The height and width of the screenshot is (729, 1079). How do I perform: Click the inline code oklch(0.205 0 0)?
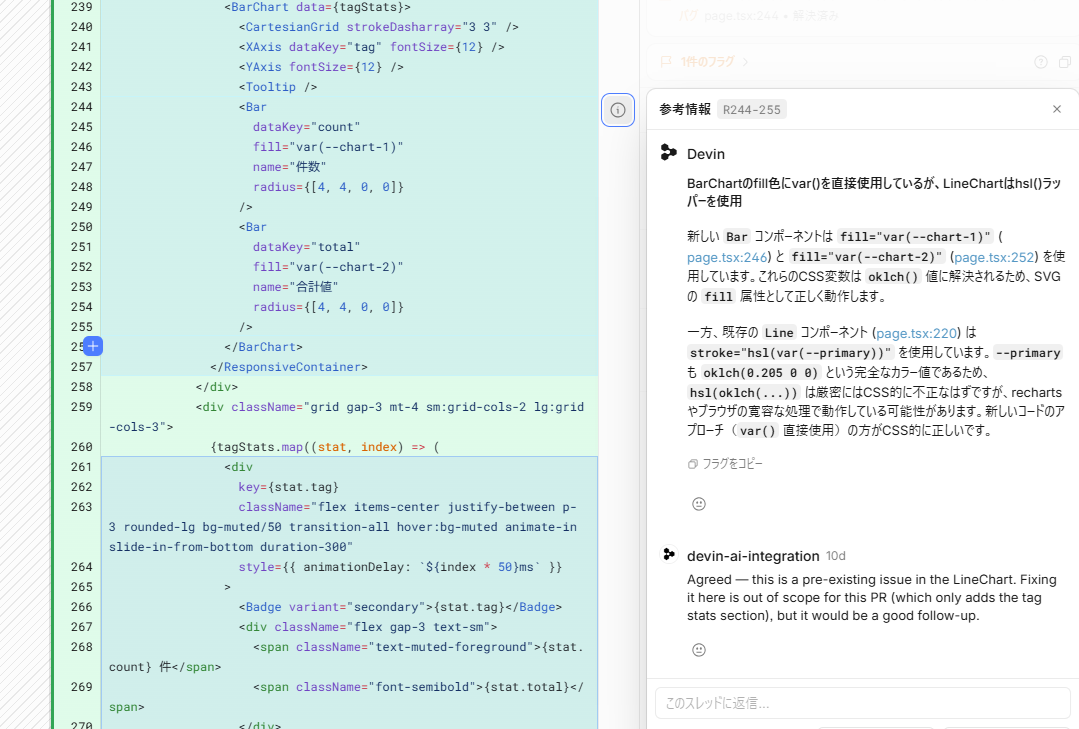pyautogui.click(x=760, y=372)
